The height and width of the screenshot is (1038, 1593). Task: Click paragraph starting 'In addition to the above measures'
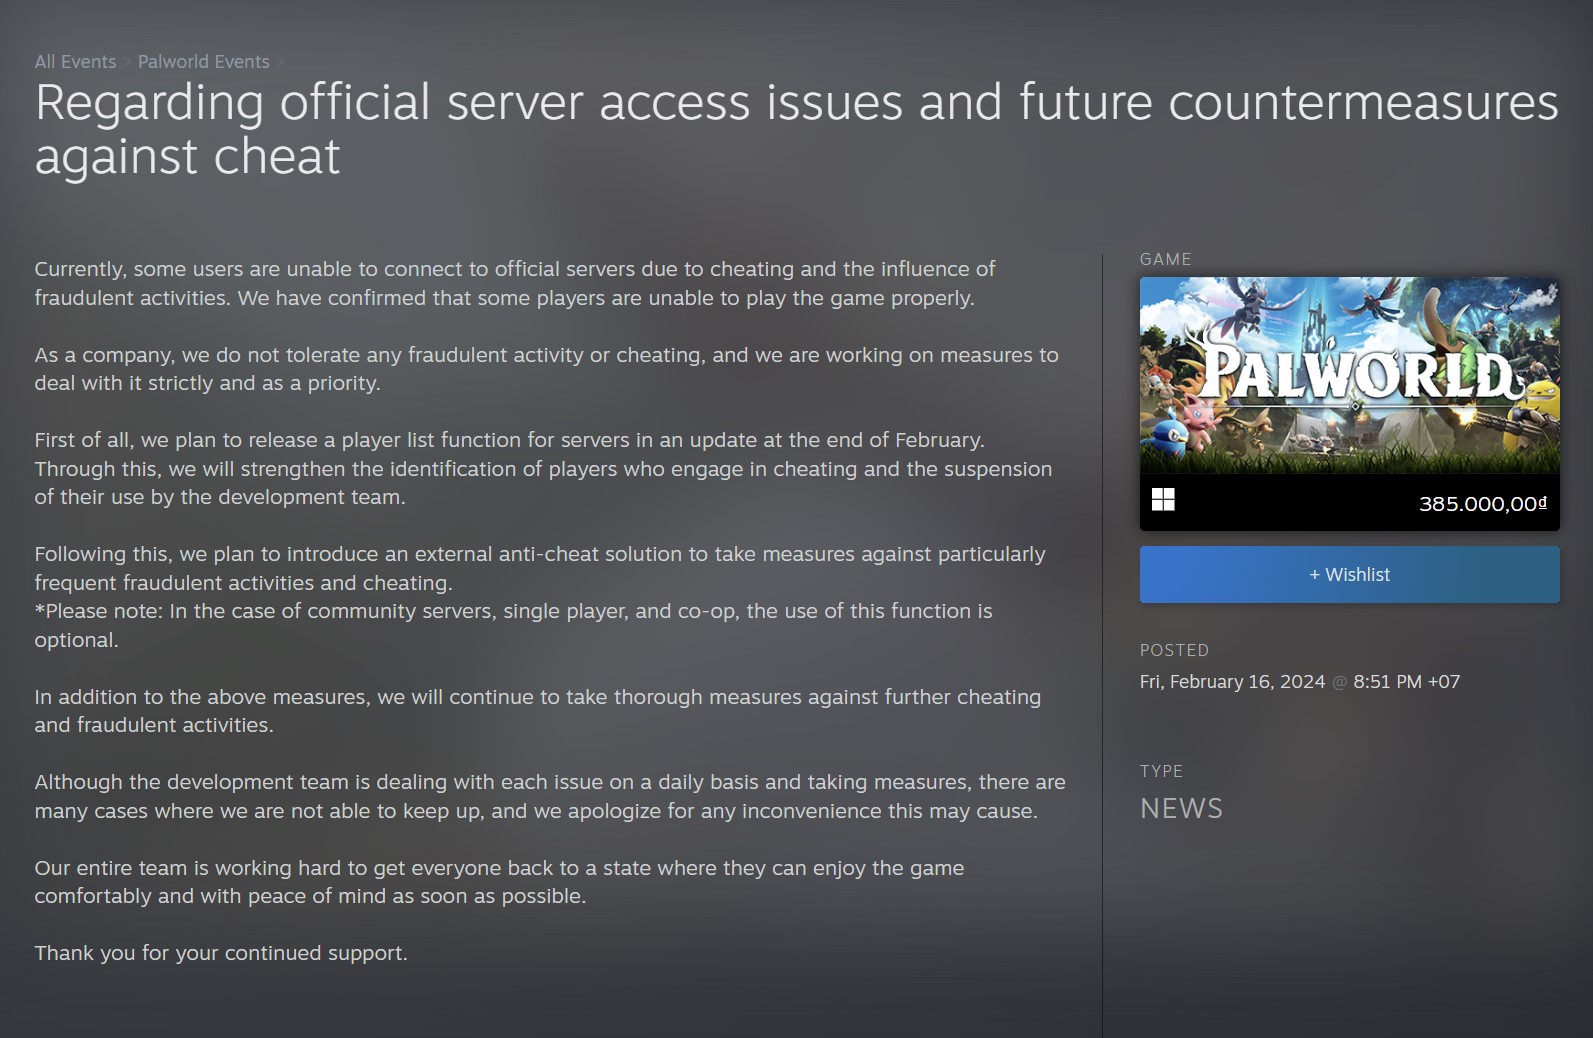[x=538, y=711]
